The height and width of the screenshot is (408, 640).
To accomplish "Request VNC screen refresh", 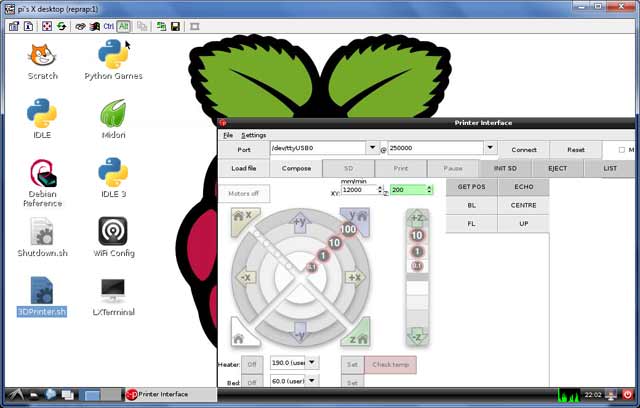I will pos(62,27).
